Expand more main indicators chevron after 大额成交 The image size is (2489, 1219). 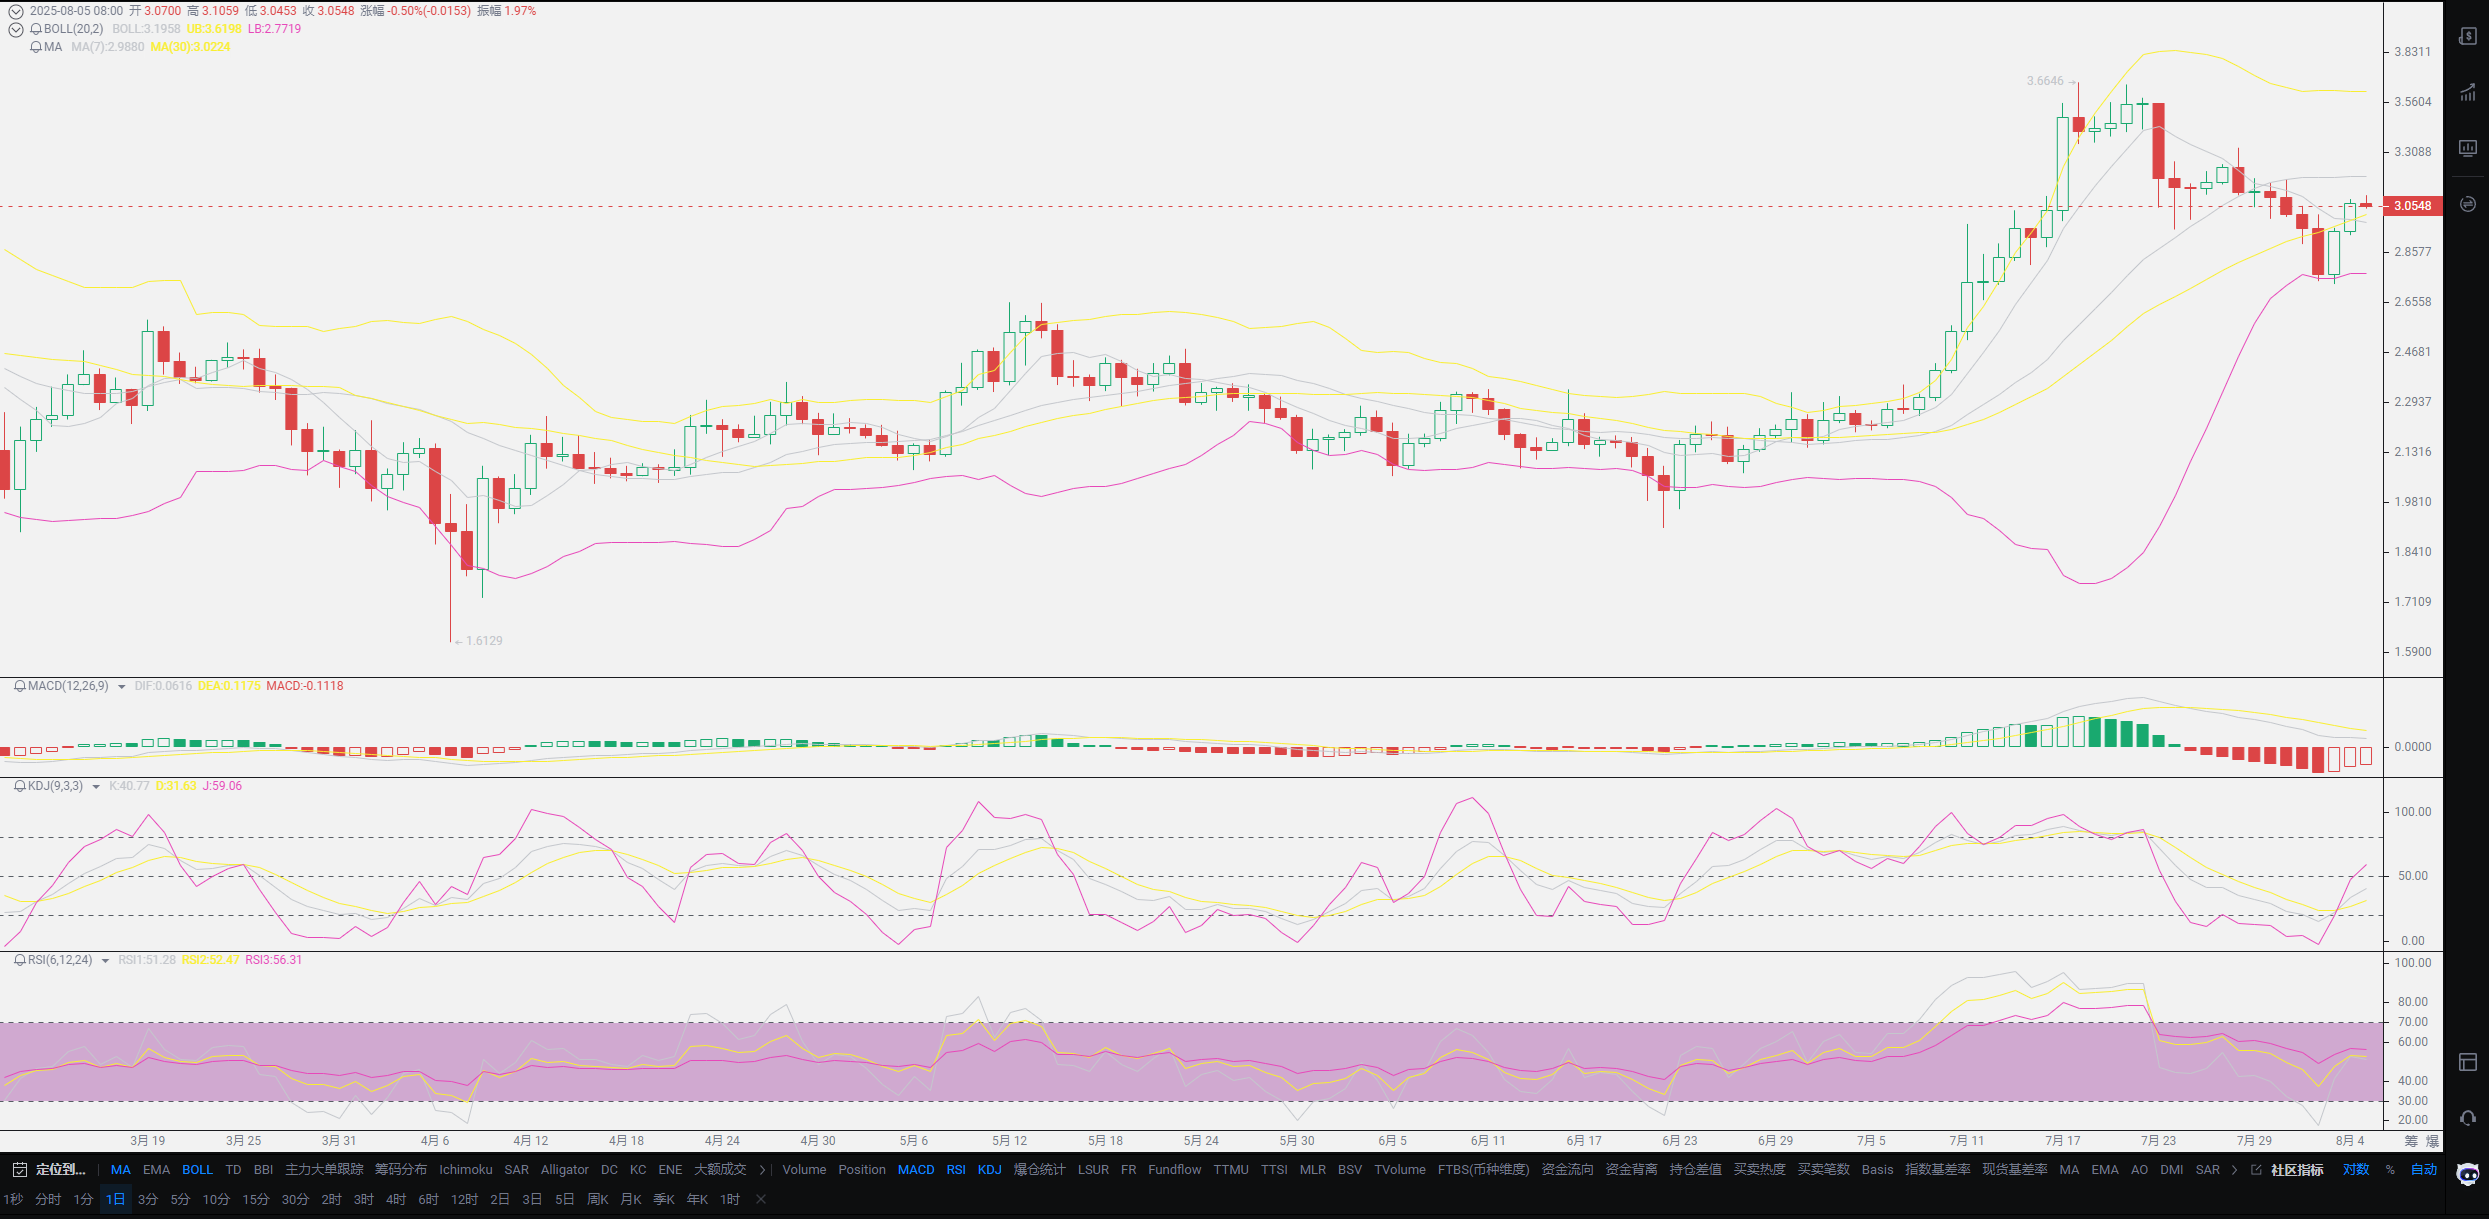click(x=762, y=1170)
